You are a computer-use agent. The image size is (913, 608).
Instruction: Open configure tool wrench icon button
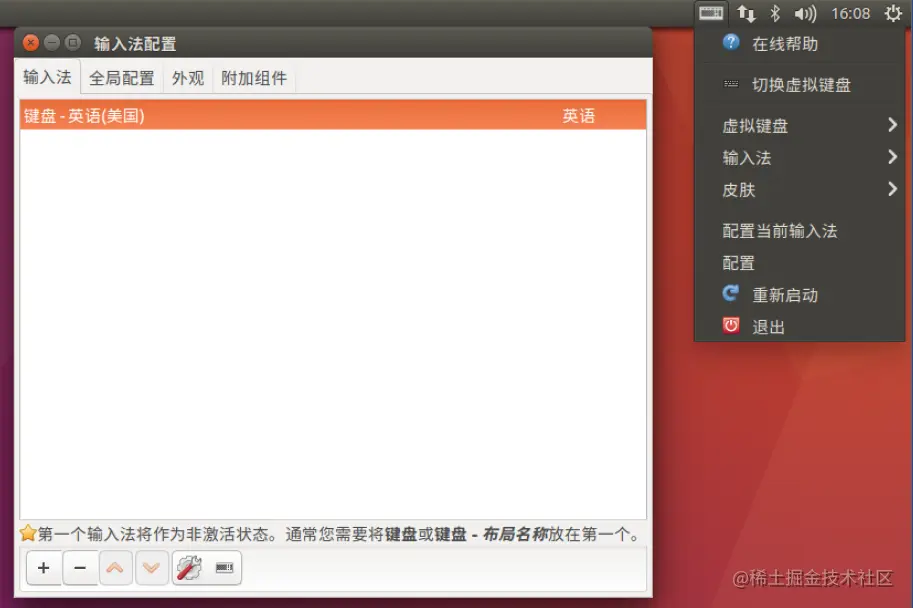[x=189, y=567]
